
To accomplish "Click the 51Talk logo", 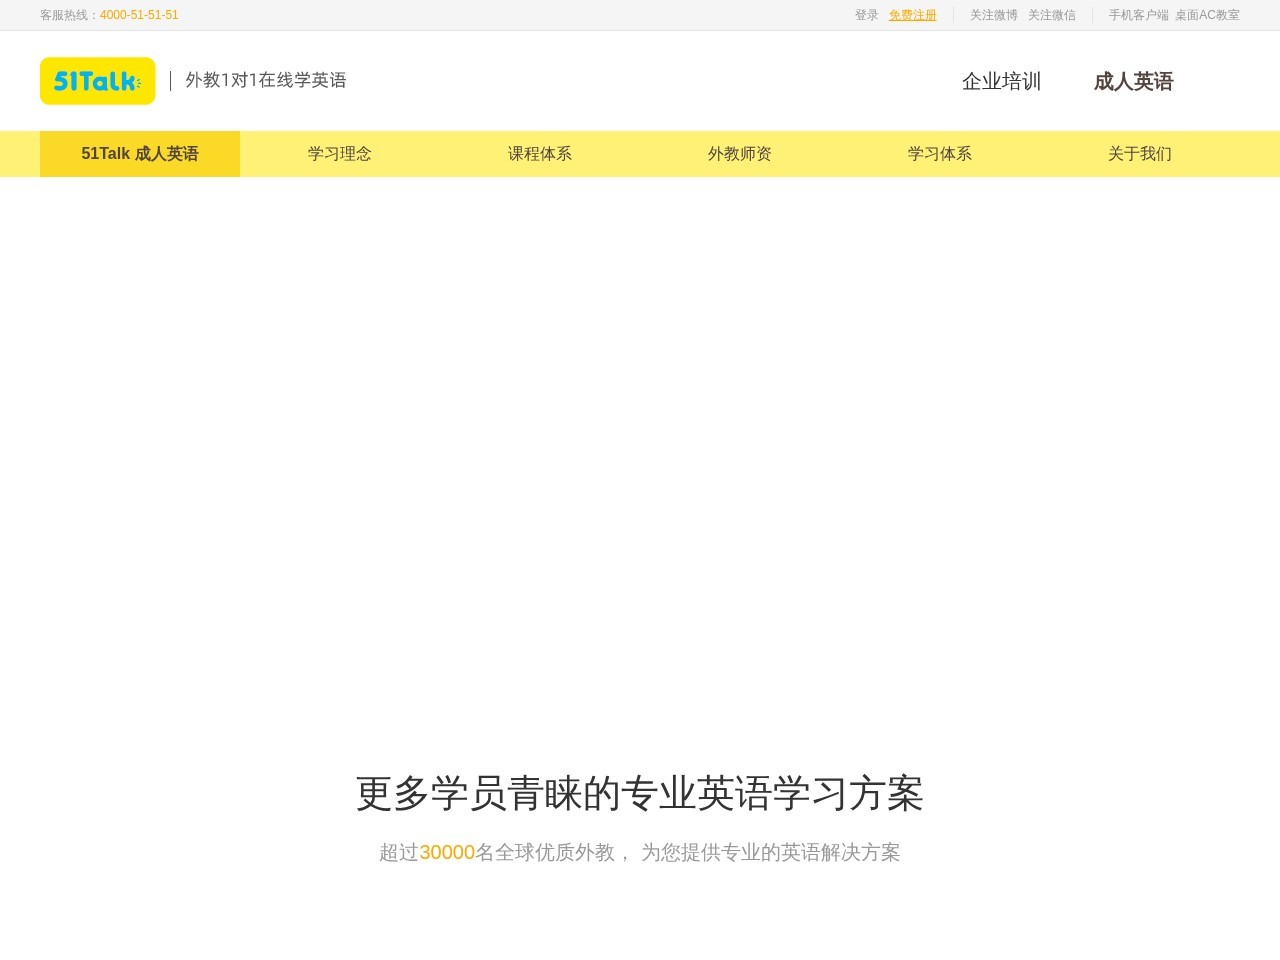I will pos(97,81).
